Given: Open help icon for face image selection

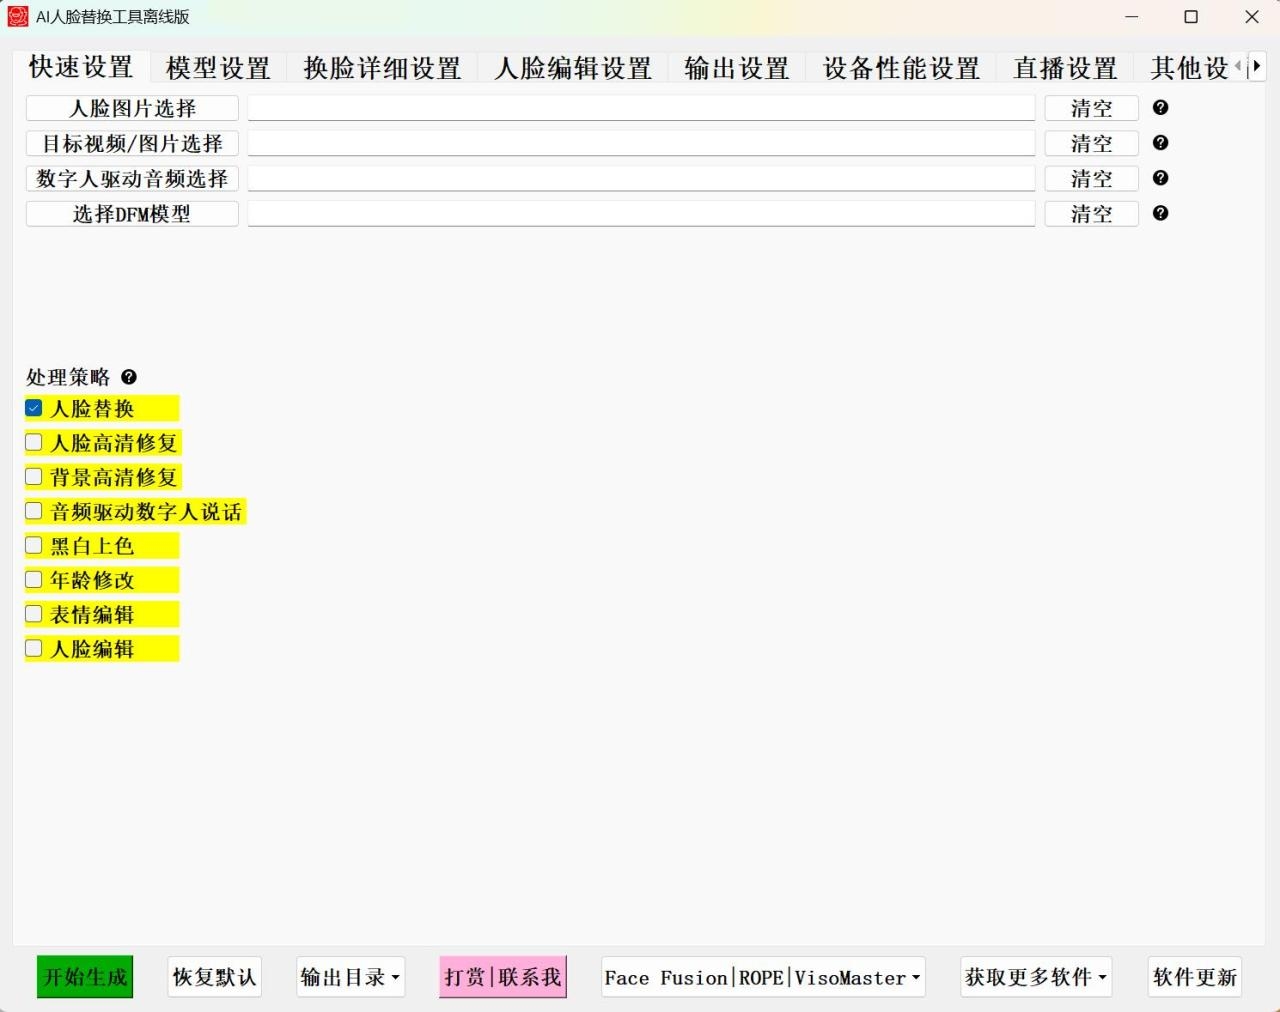Looking at the screenshot, I should [x=1160, y=107].
